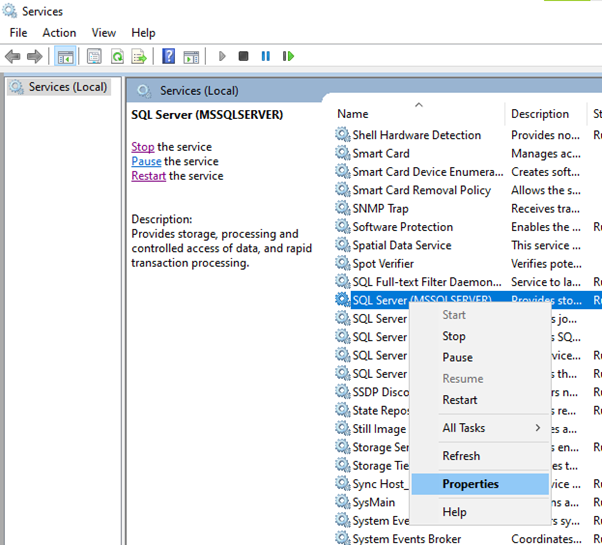Open the Action menu
Image resolution: width=602 pixels, height=545 pixels.
tap(59, 33)
